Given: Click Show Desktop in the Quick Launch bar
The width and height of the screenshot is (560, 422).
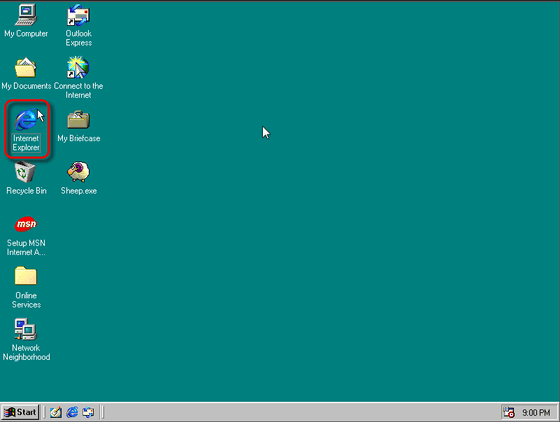Looking at the screenshot, I should pyautogui.click(x=56, y=413).
